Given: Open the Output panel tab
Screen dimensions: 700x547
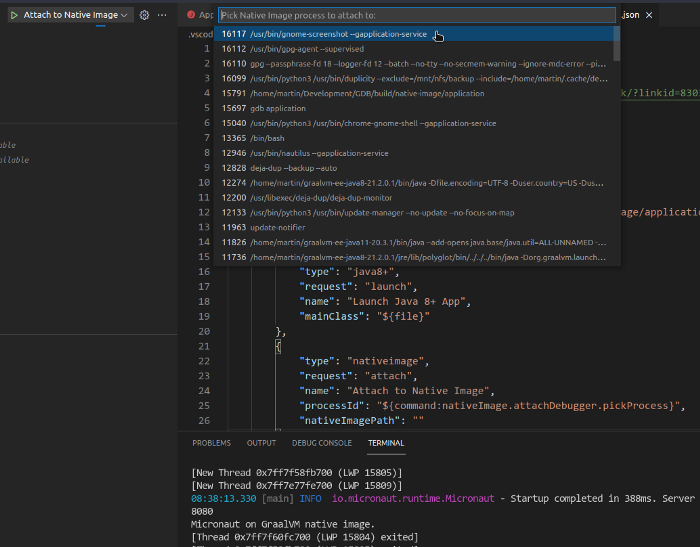Looking at the screenshot, I should point(261,443).
